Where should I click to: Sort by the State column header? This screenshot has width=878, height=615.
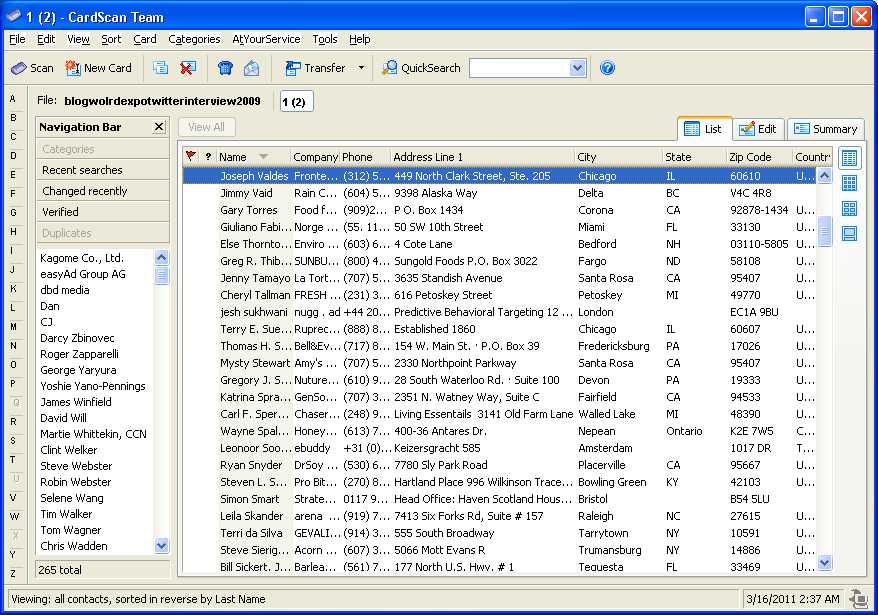[x=694, y=157]
